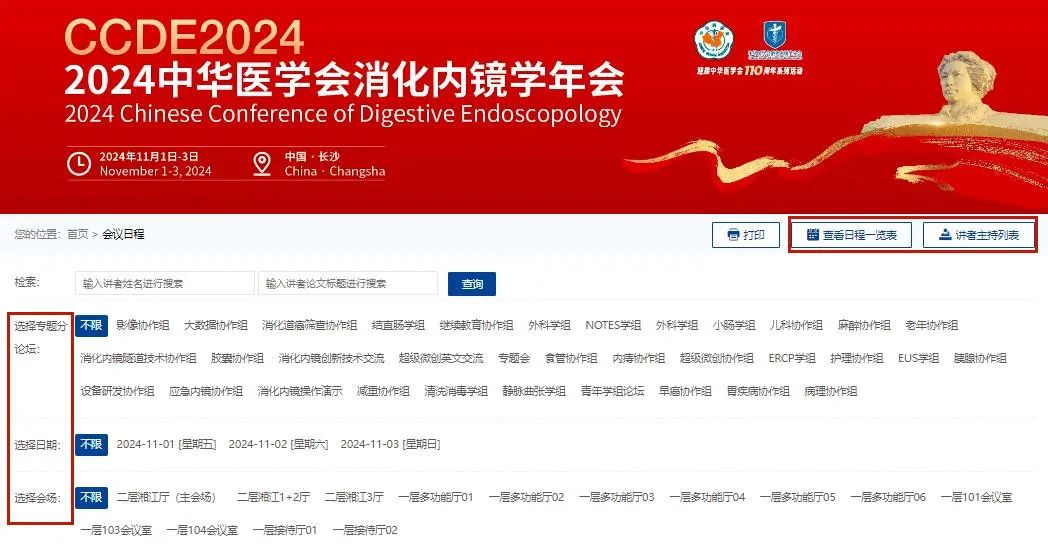
Task: Show sessions for 消化内镜操作演示
Action: (x=300, y=391)
